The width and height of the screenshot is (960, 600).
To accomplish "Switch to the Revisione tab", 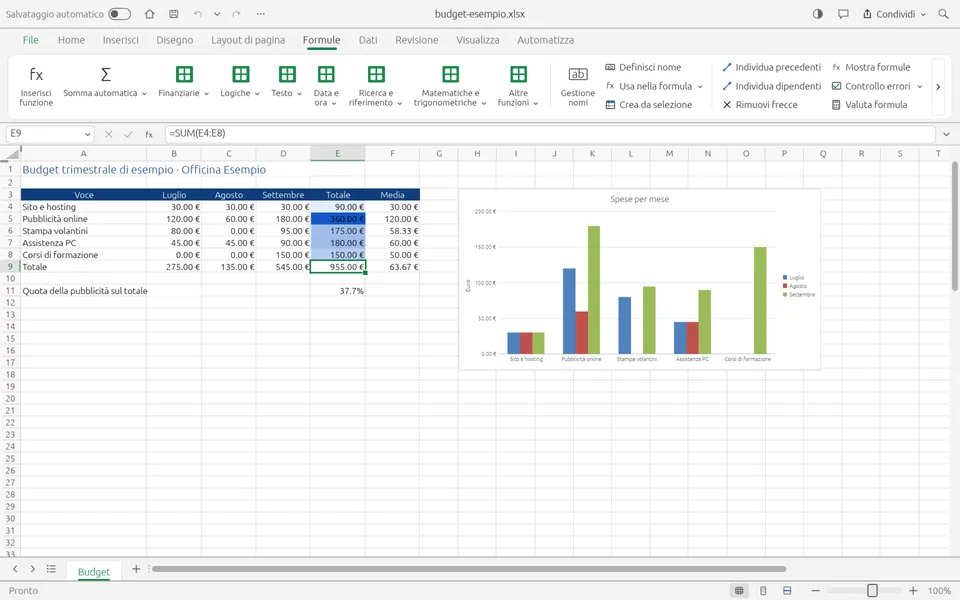I will point(416,40).
